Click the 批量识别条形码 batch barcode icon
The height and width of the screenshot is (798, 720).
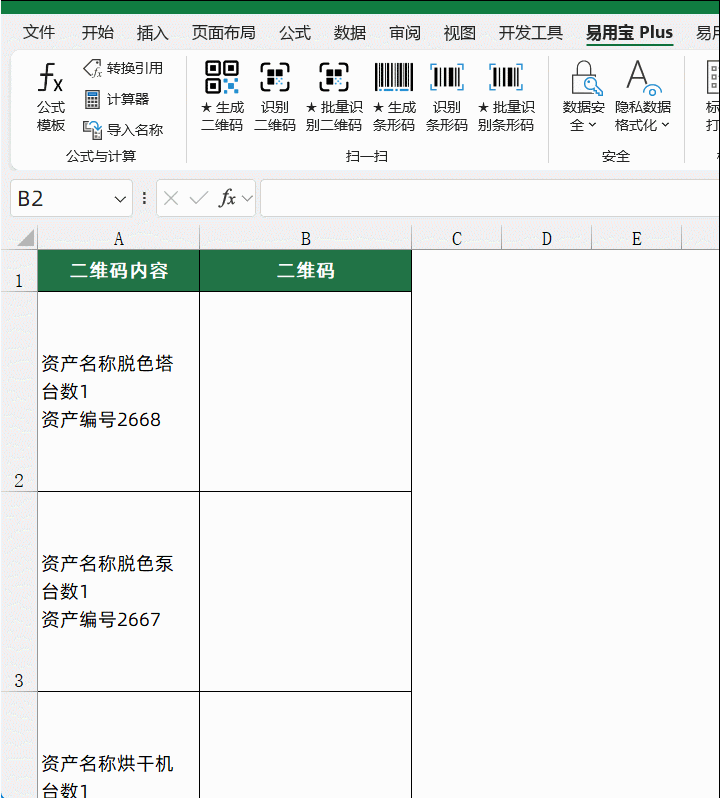click(x=506, y=78)
